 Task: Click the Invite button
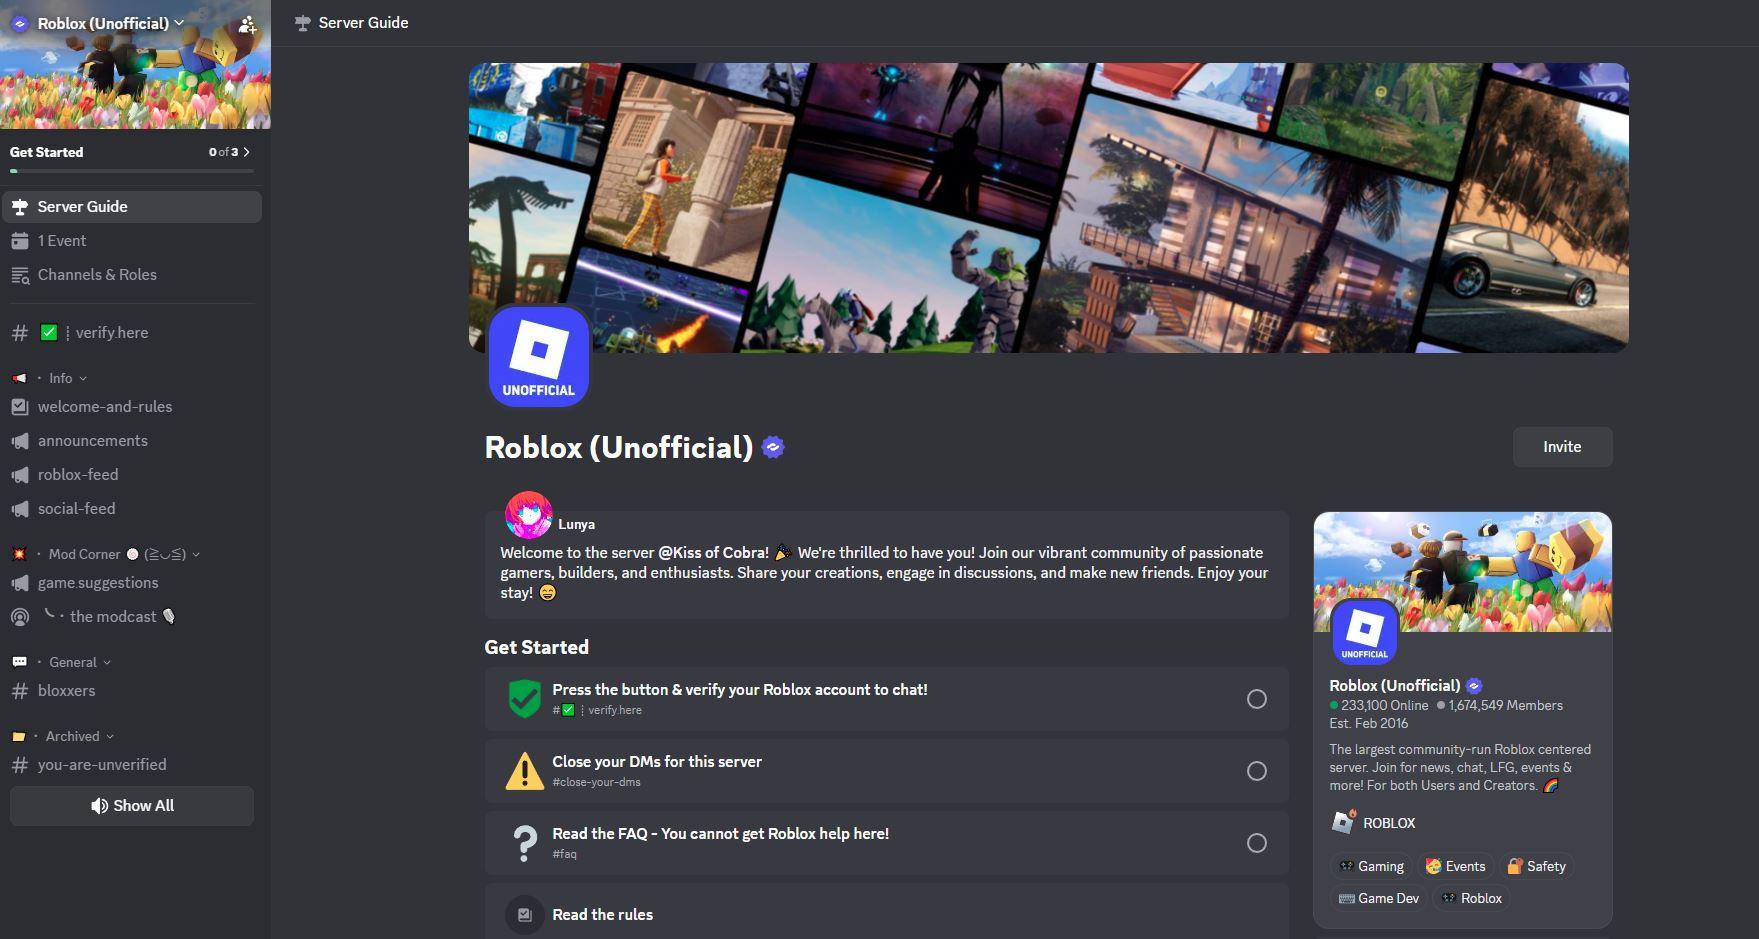click(x=1562, y=447)
